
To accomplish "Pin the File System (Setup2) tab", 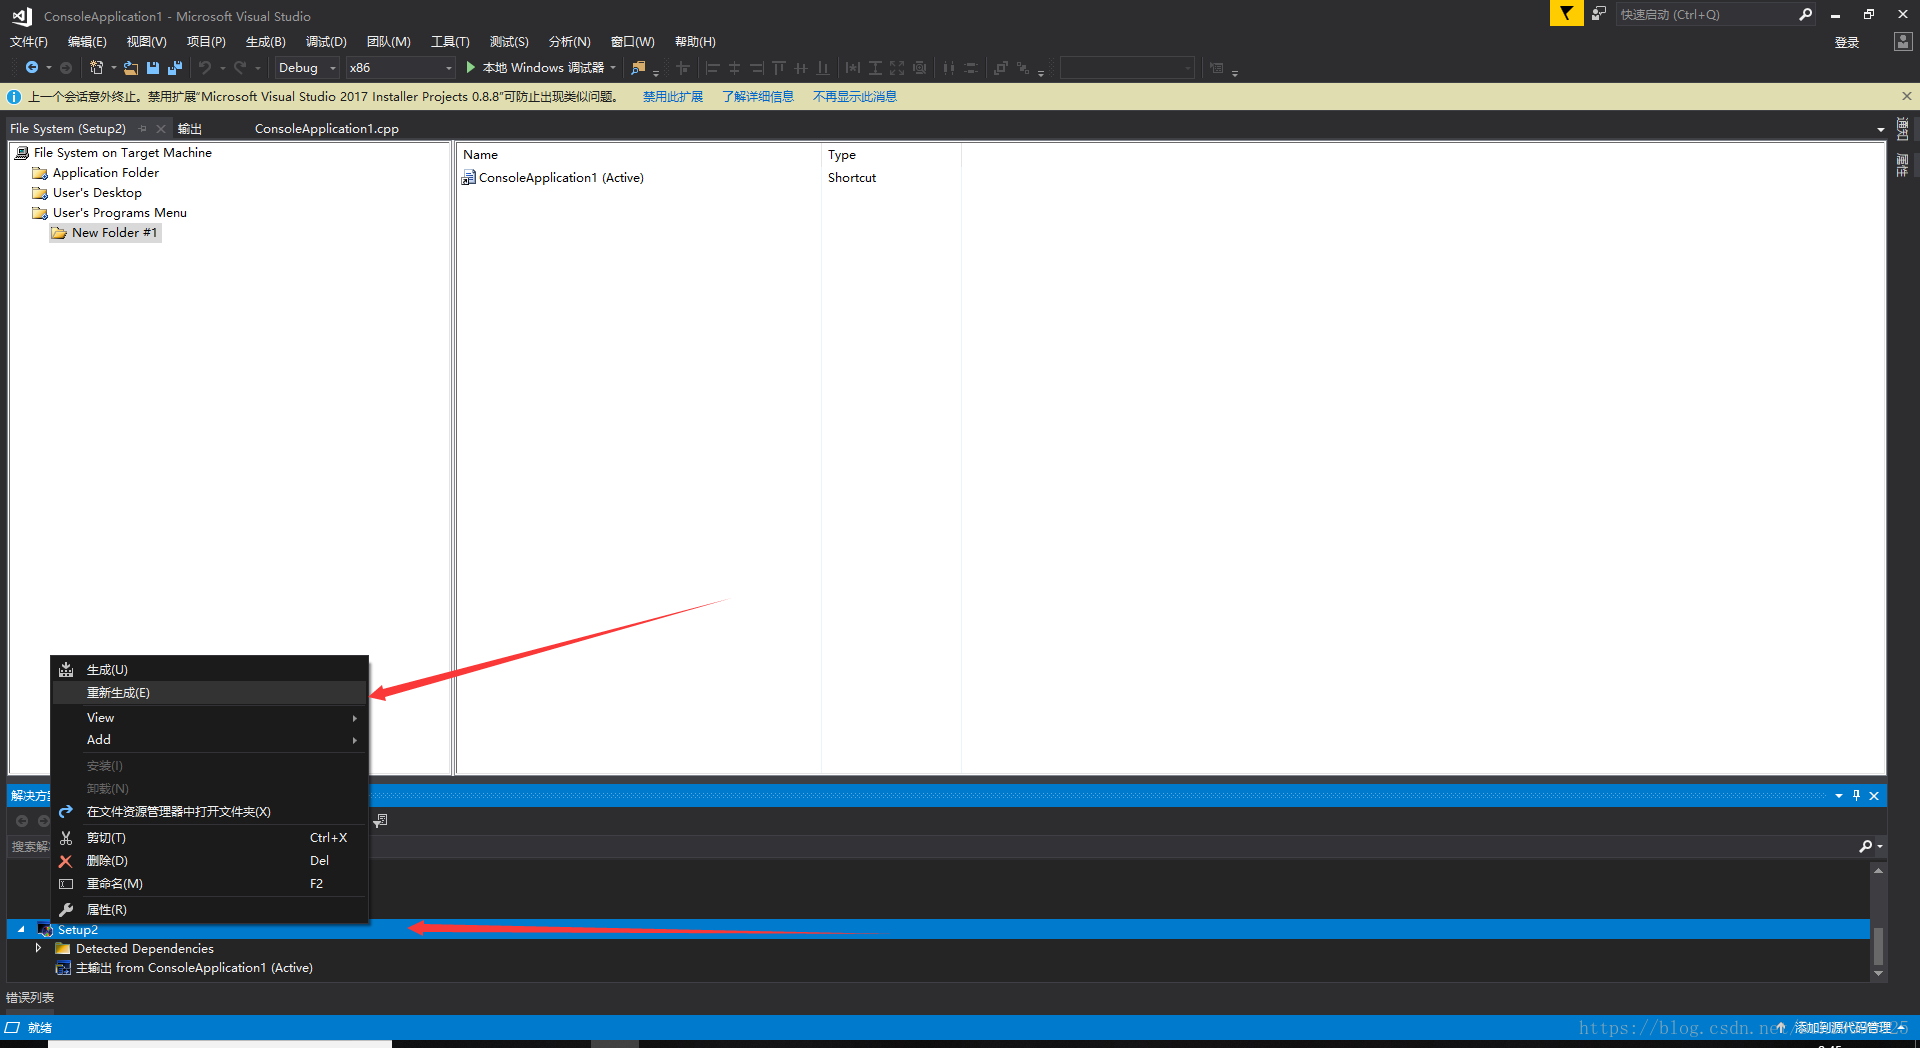I will [143, 128].
